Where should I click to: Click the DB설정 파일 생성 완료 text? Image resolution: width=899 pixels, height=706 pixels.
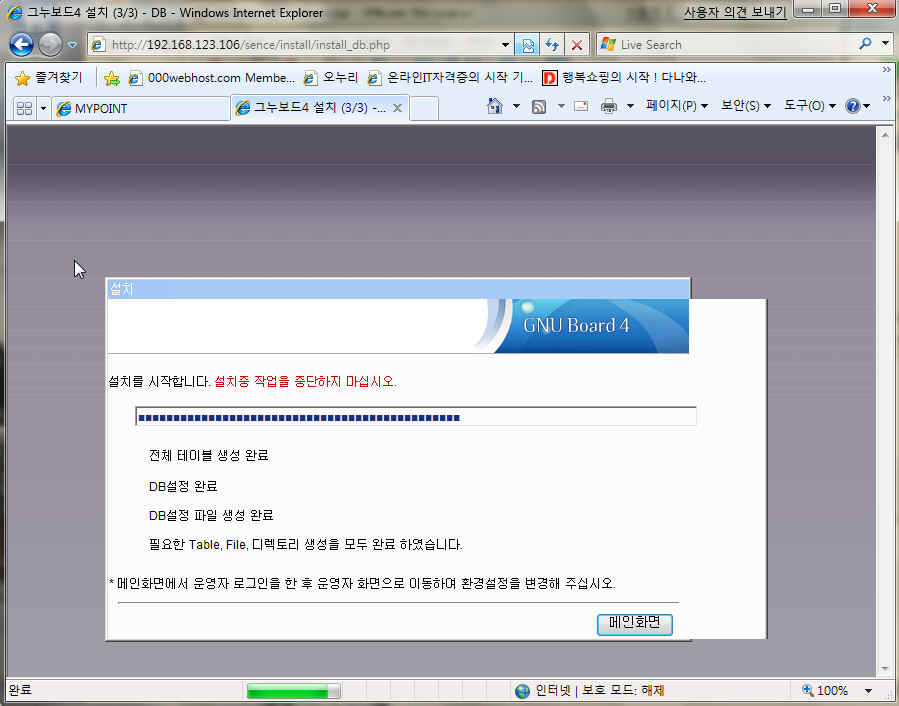tap(211, 515)
